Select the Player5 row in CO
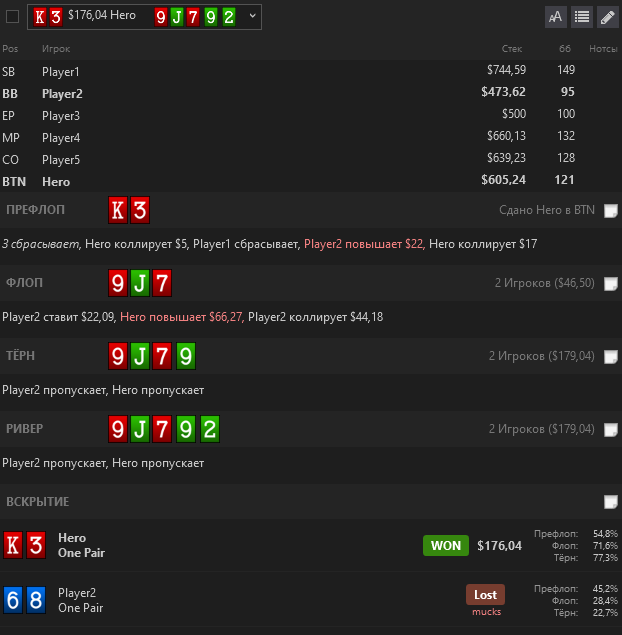This screenshot has height=635, width=622. tap(311, 159)
